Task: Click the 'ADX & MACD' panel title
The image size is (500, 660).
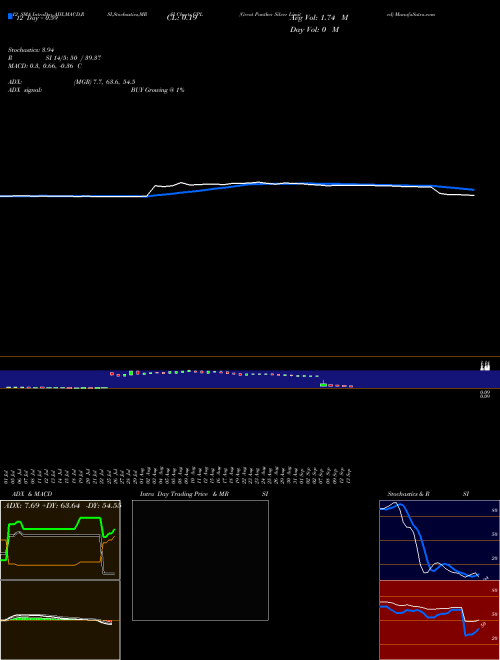Action: (32, 494)
